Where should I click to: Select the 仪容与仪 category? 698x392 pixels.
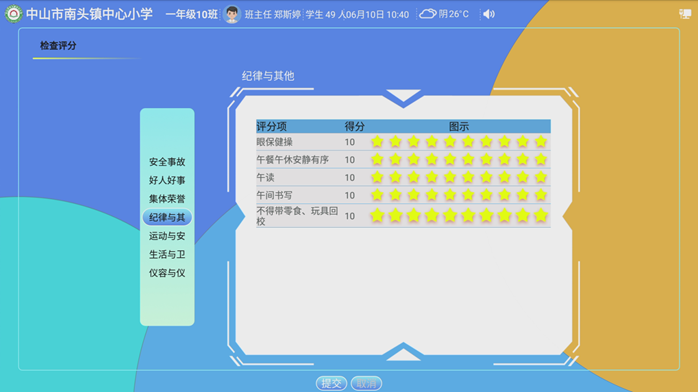pos(167,273)
